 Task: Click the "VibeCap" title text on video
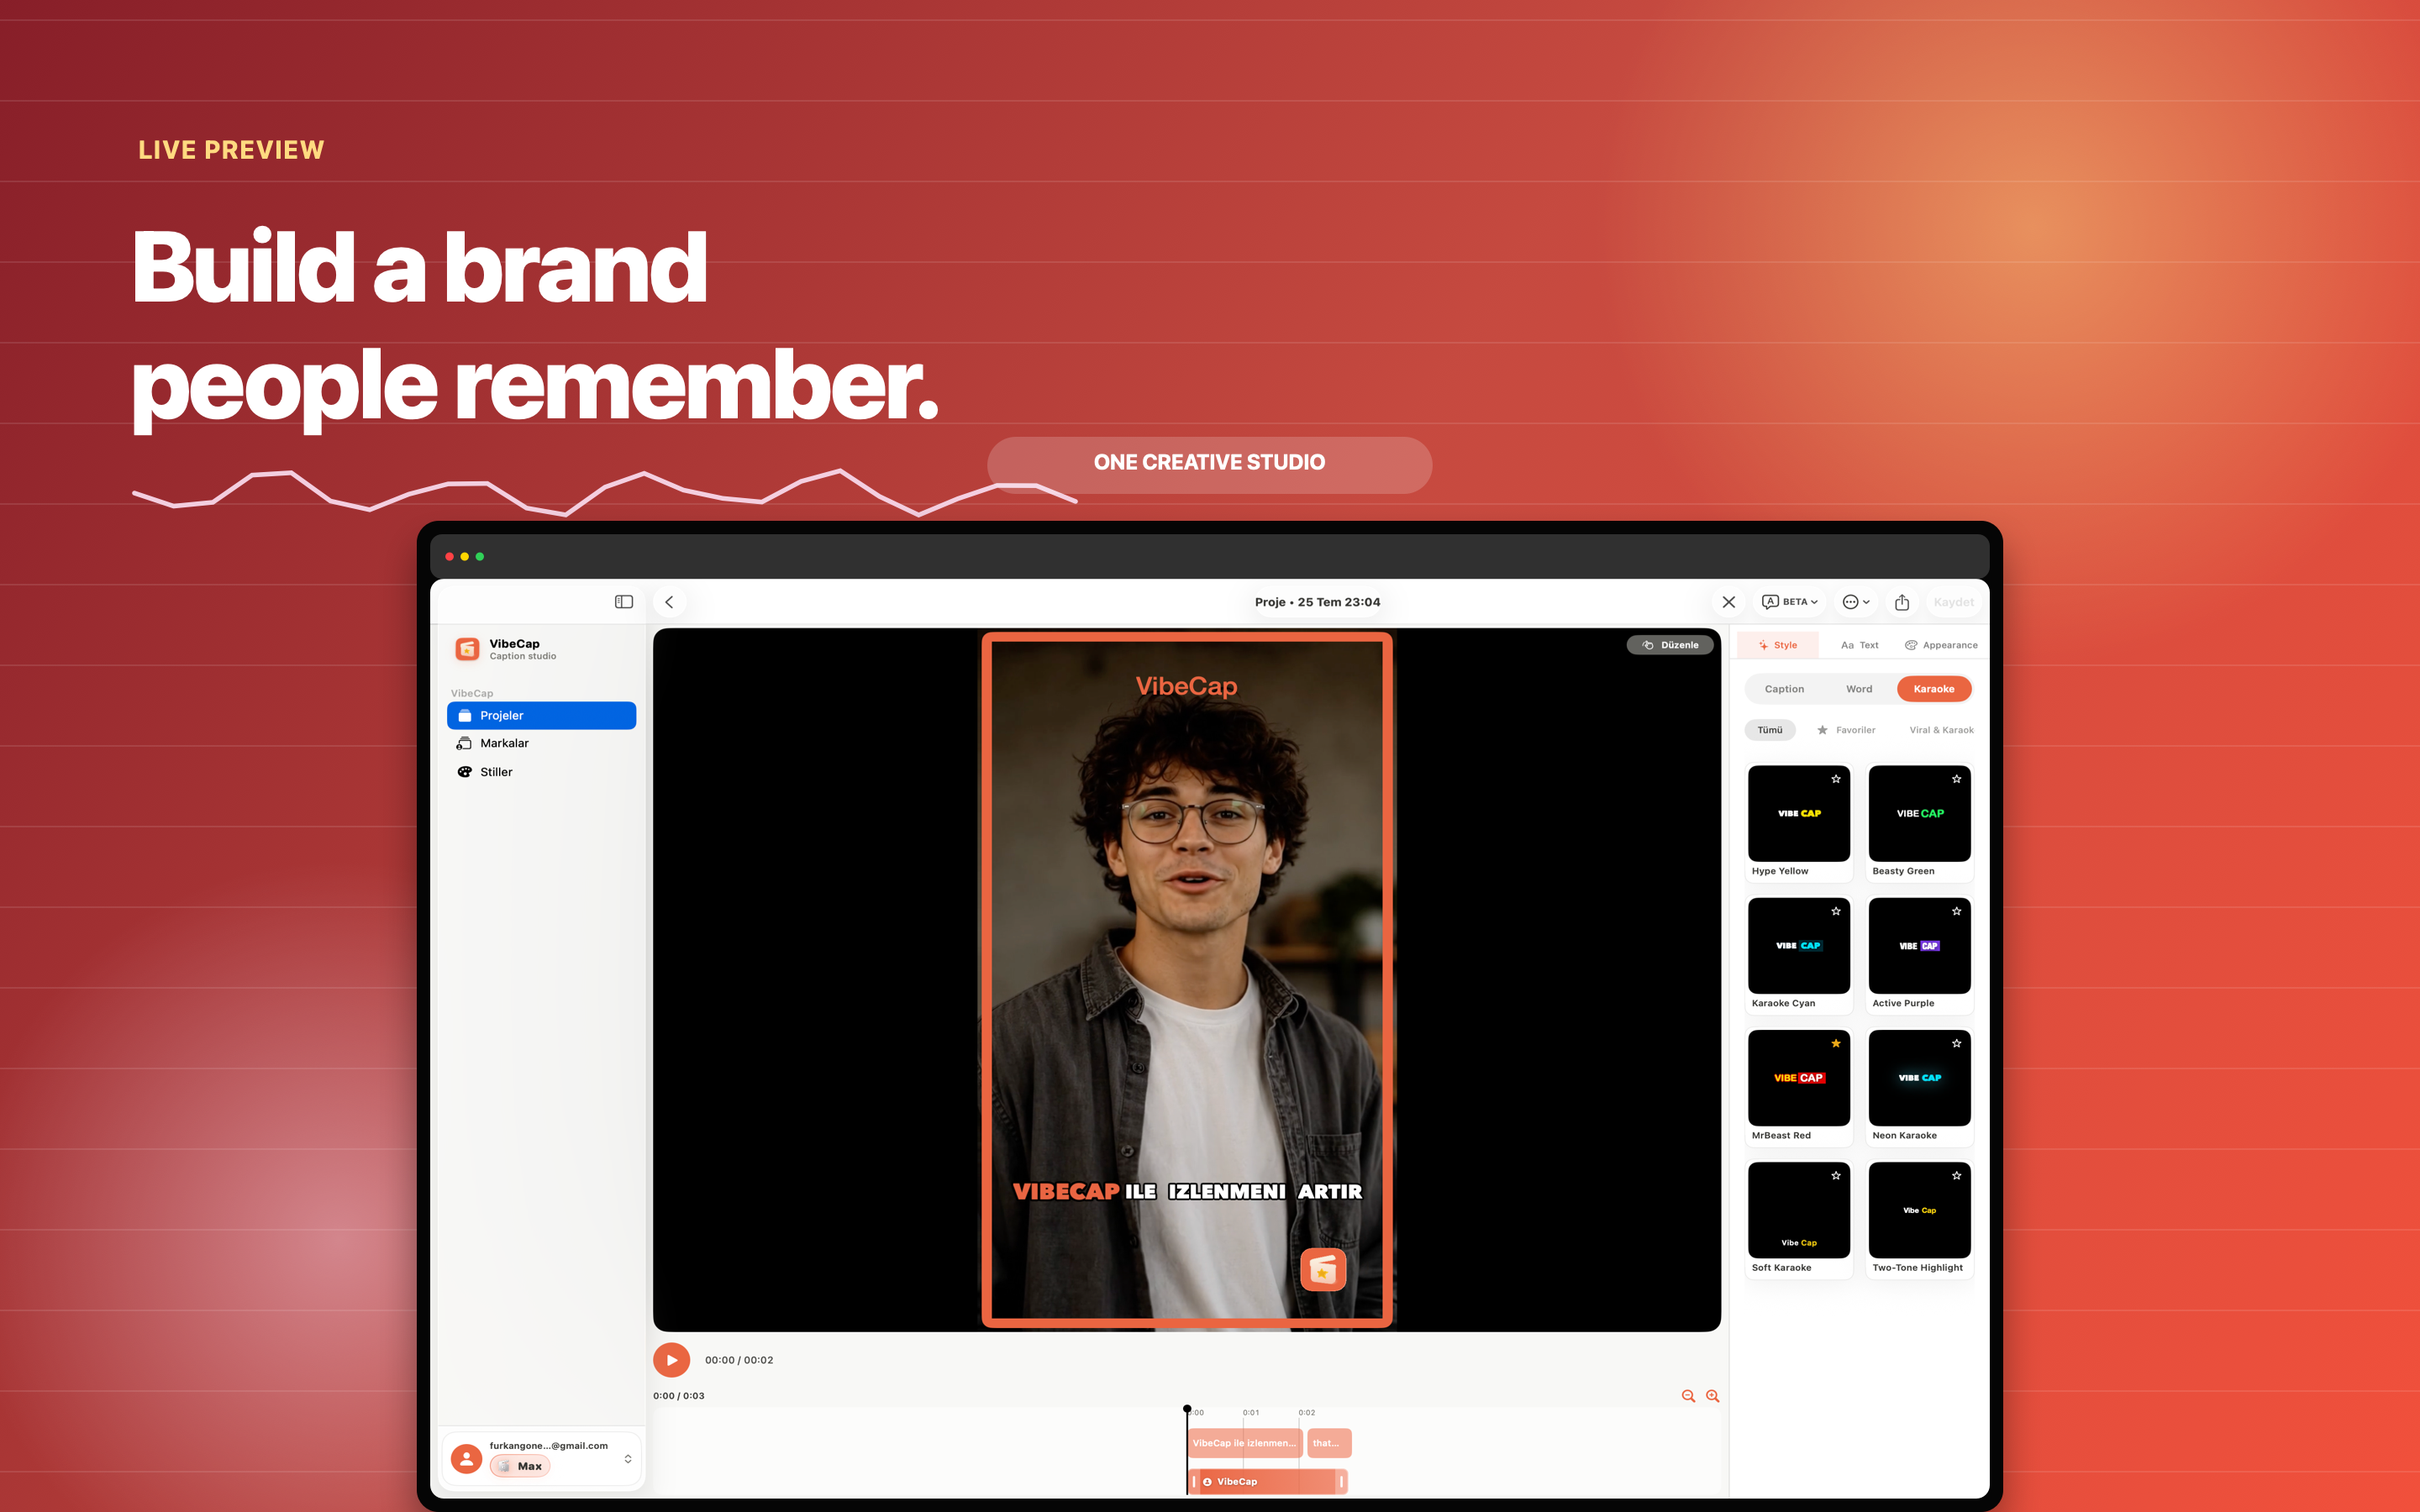tap(1187, 687)
